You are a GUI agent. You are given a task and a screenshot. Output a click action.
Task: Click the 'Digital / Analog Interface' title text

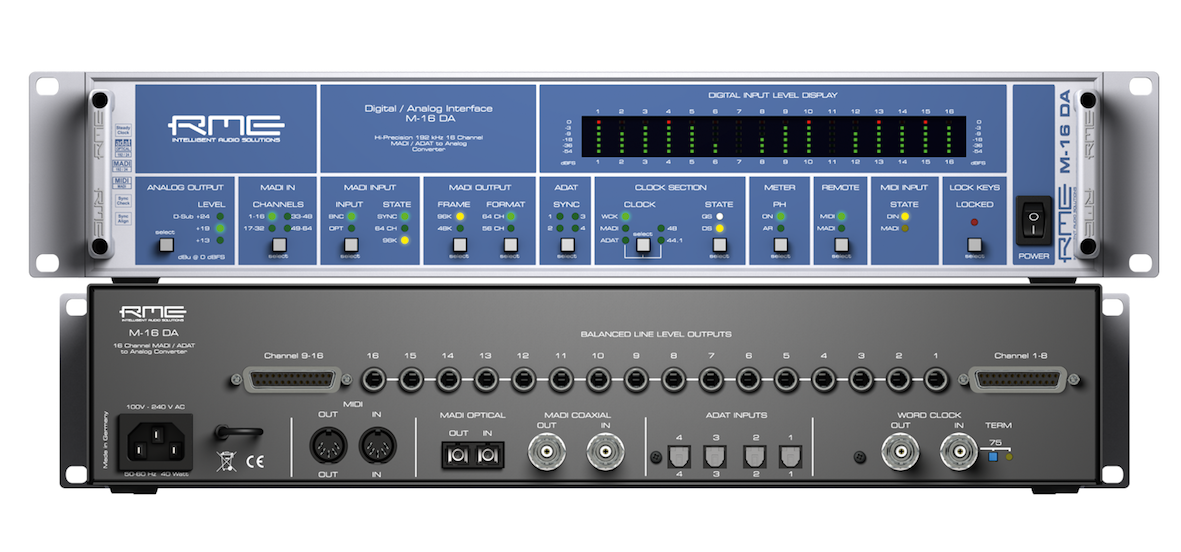point(428,108)
